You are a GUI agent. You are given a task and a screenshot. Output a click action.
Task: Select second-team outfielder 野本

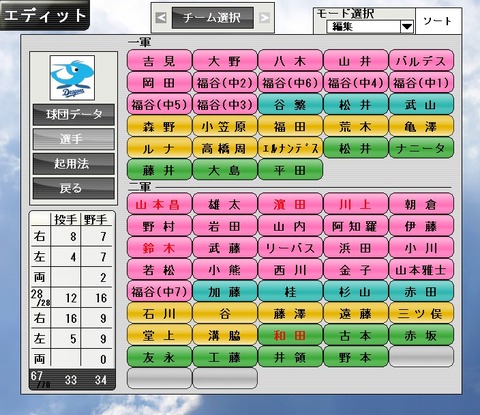click(356, 357)
